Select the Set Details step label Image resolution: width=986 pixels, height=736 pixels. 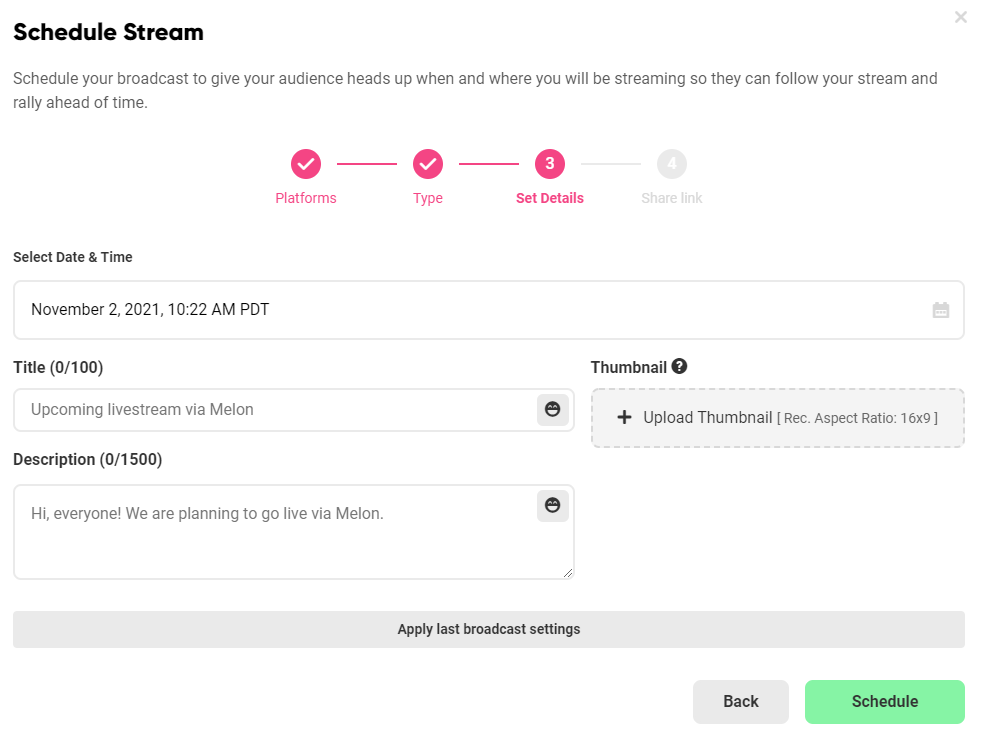coord(550,198)
